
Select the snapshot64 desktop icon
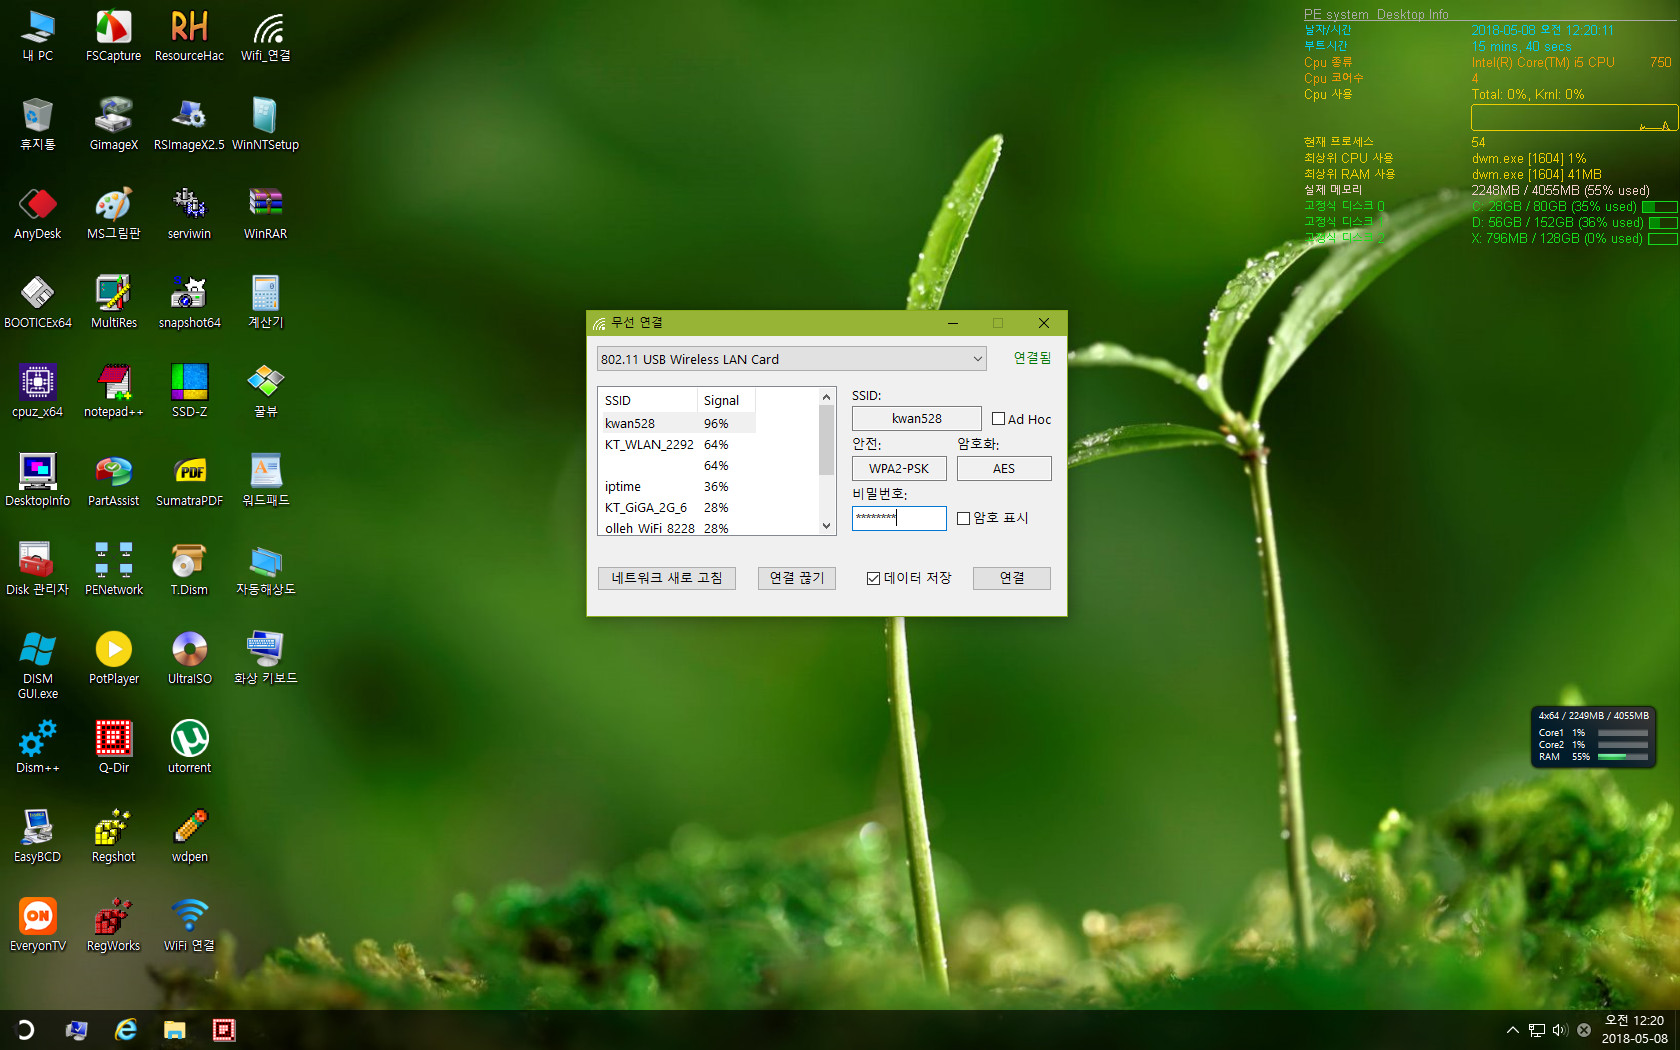[x=189, y=303]
